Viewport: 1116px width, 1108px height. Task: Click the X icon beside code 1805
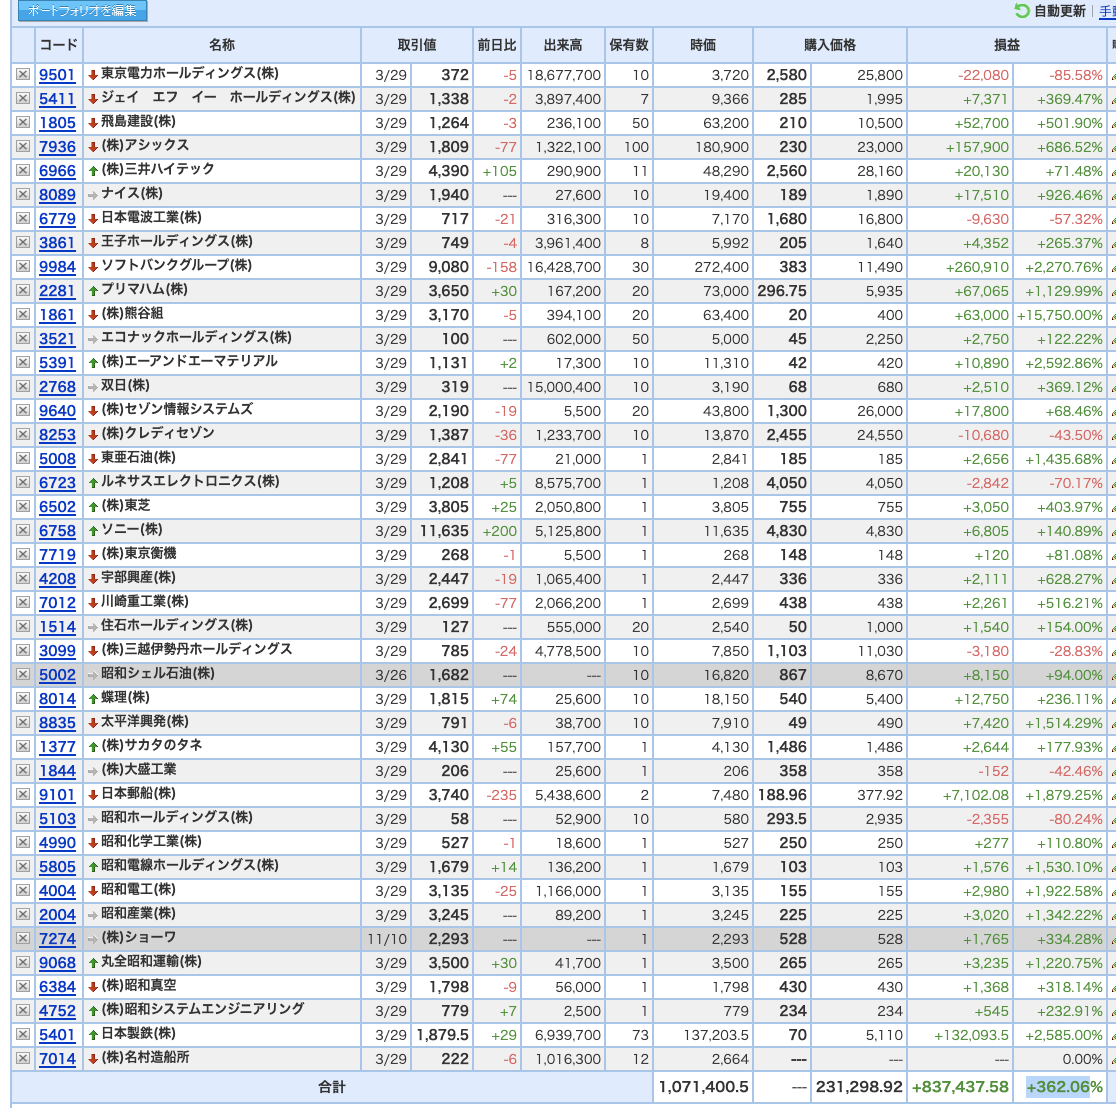23,122
